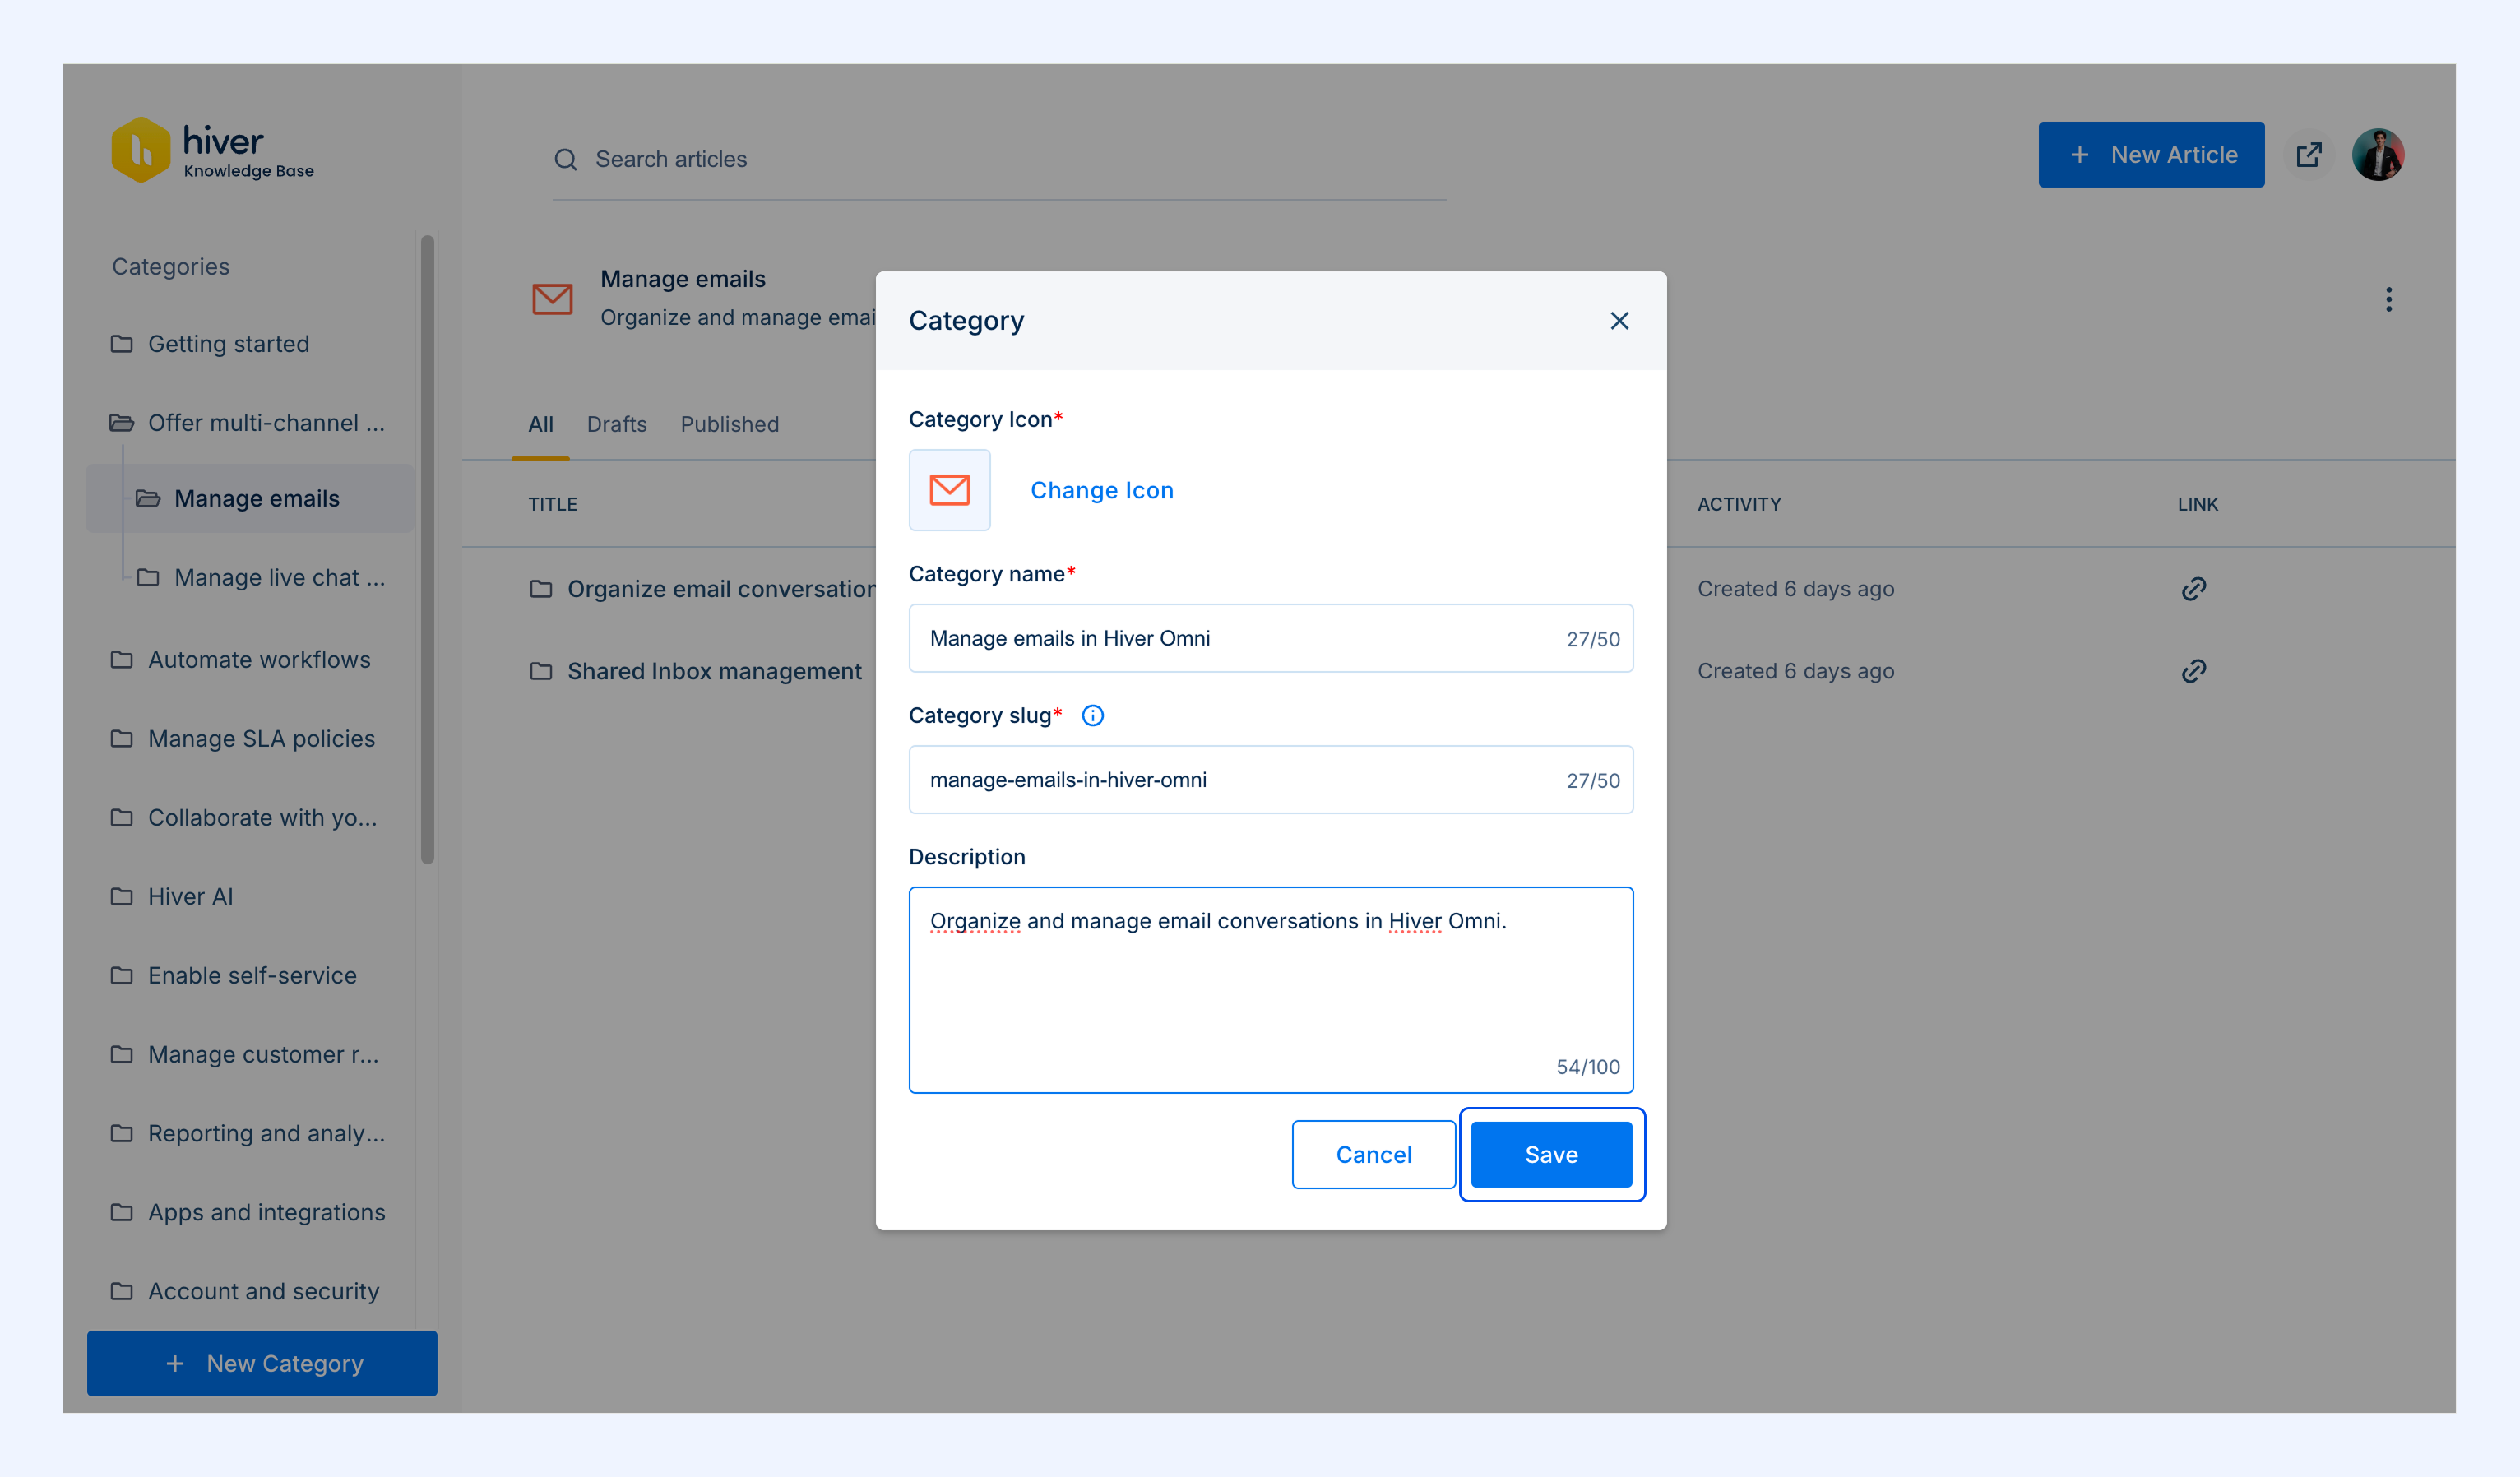
Task: Click the plus icon on New Category
Action: tap(174, 1364)
